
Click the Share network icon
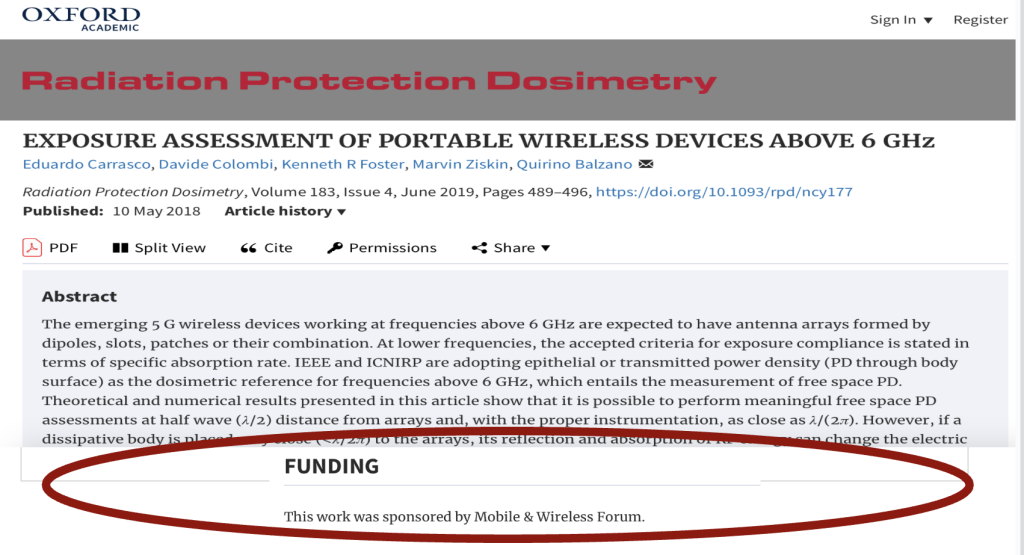tap(479, 248)
